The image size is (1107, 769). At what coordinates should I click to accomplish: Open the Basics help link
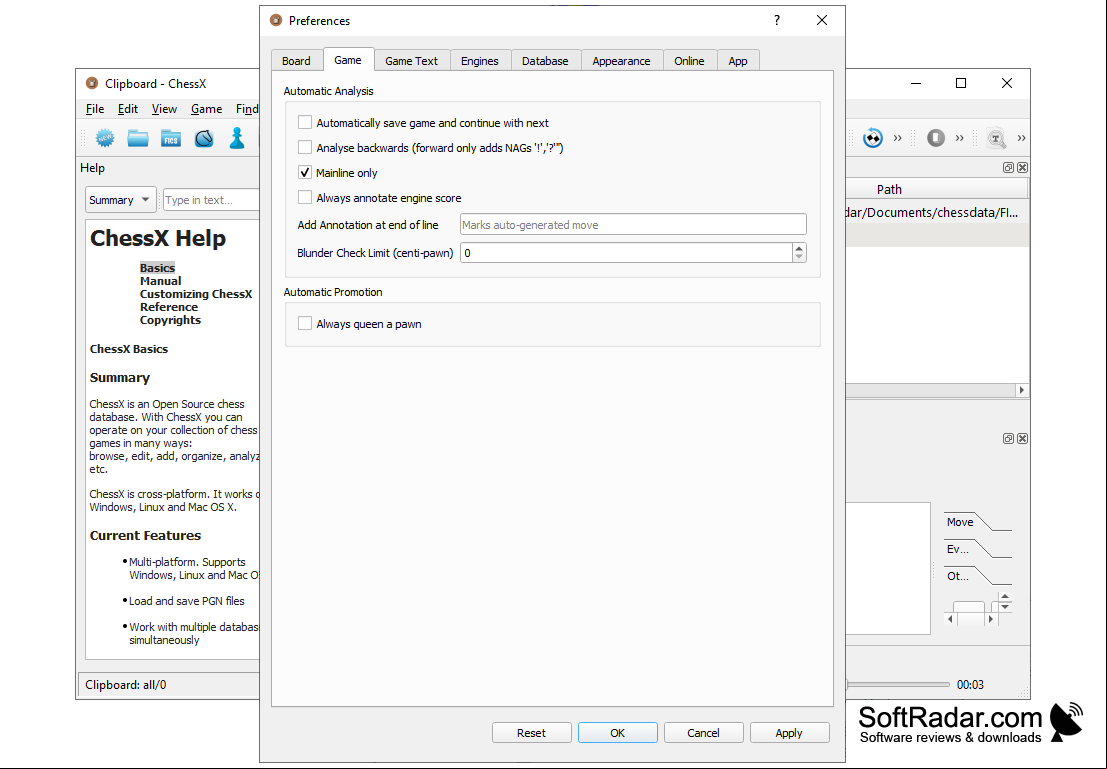(157, 268)
